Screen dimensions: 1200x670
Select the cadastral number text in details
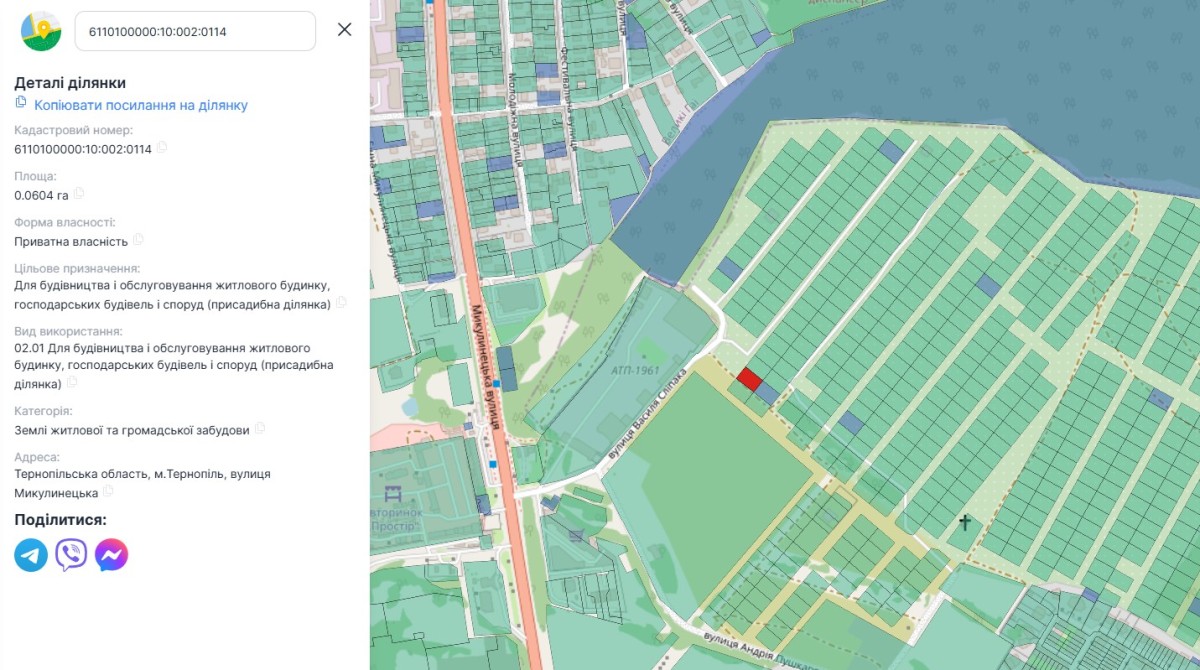pyautogui.click(x=83, y=149)
